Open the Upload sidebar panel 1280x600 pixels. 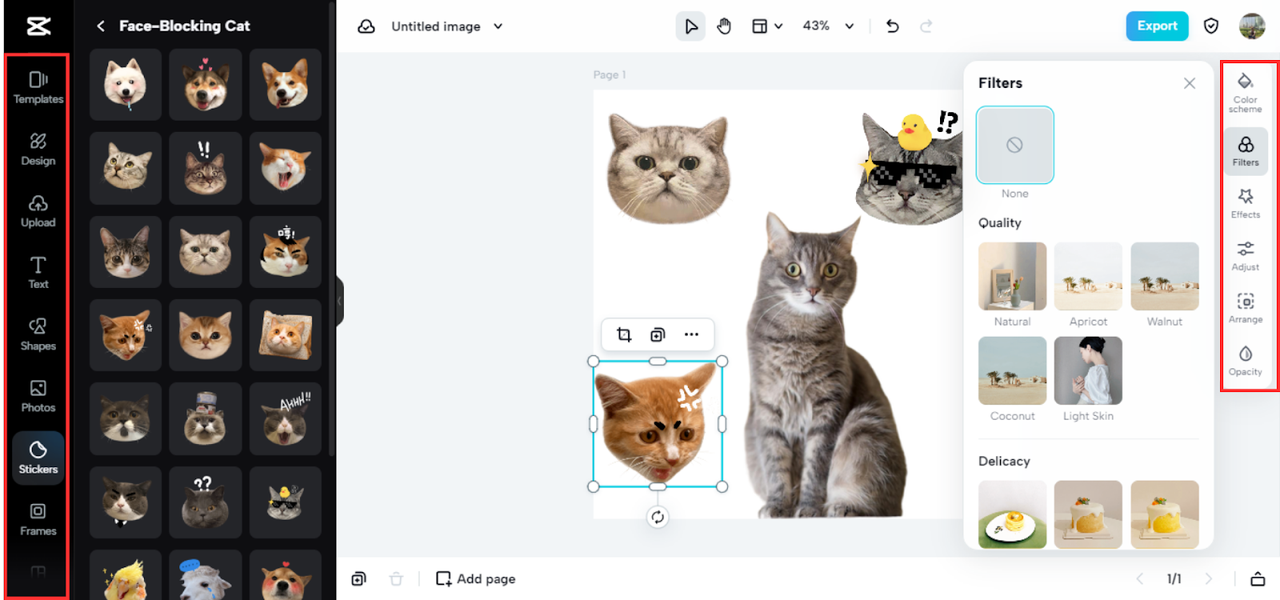click(38, 211)
